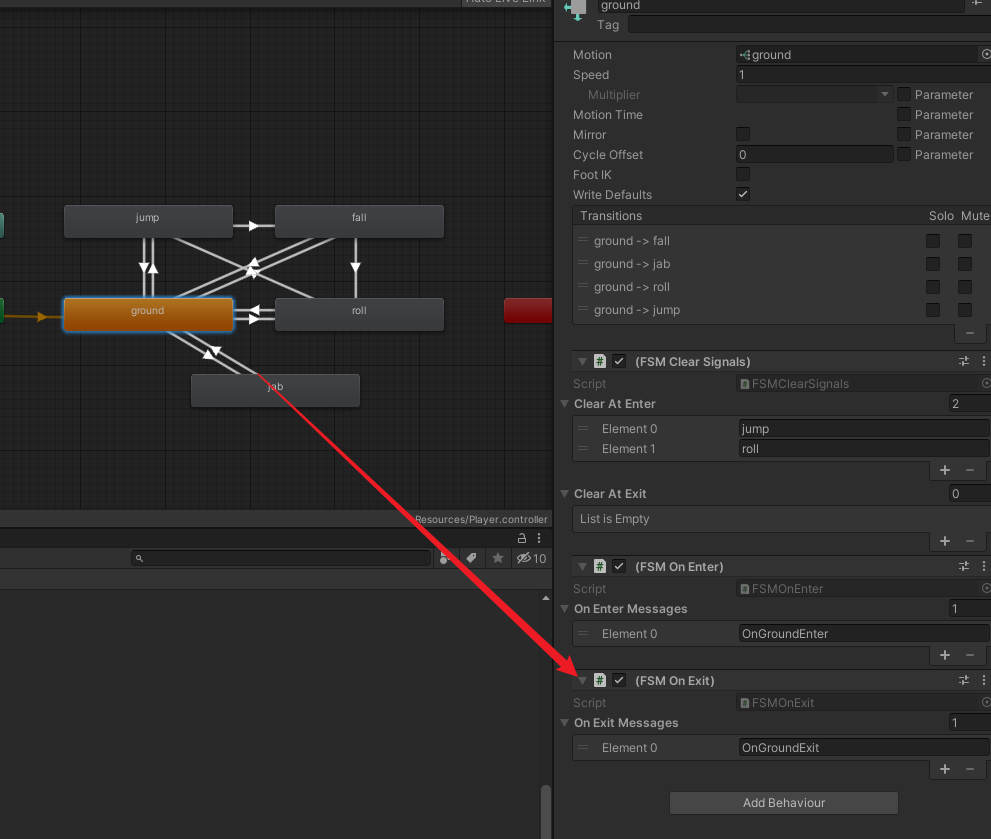Screen dimensions: 991x839
Task: Open object picker for FSMClearSignals script
Action: click(x=985, y=383)
